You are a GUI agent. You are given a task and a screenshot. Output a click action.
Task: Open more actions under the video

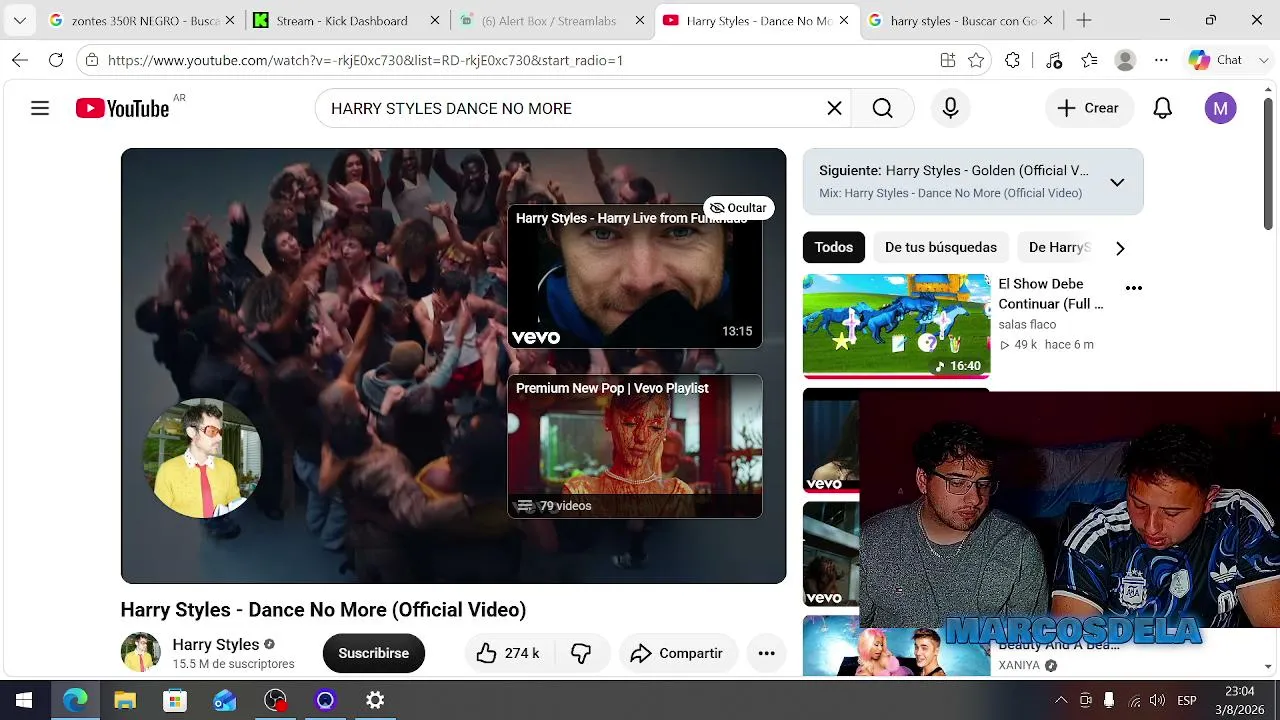coord(766,653)
